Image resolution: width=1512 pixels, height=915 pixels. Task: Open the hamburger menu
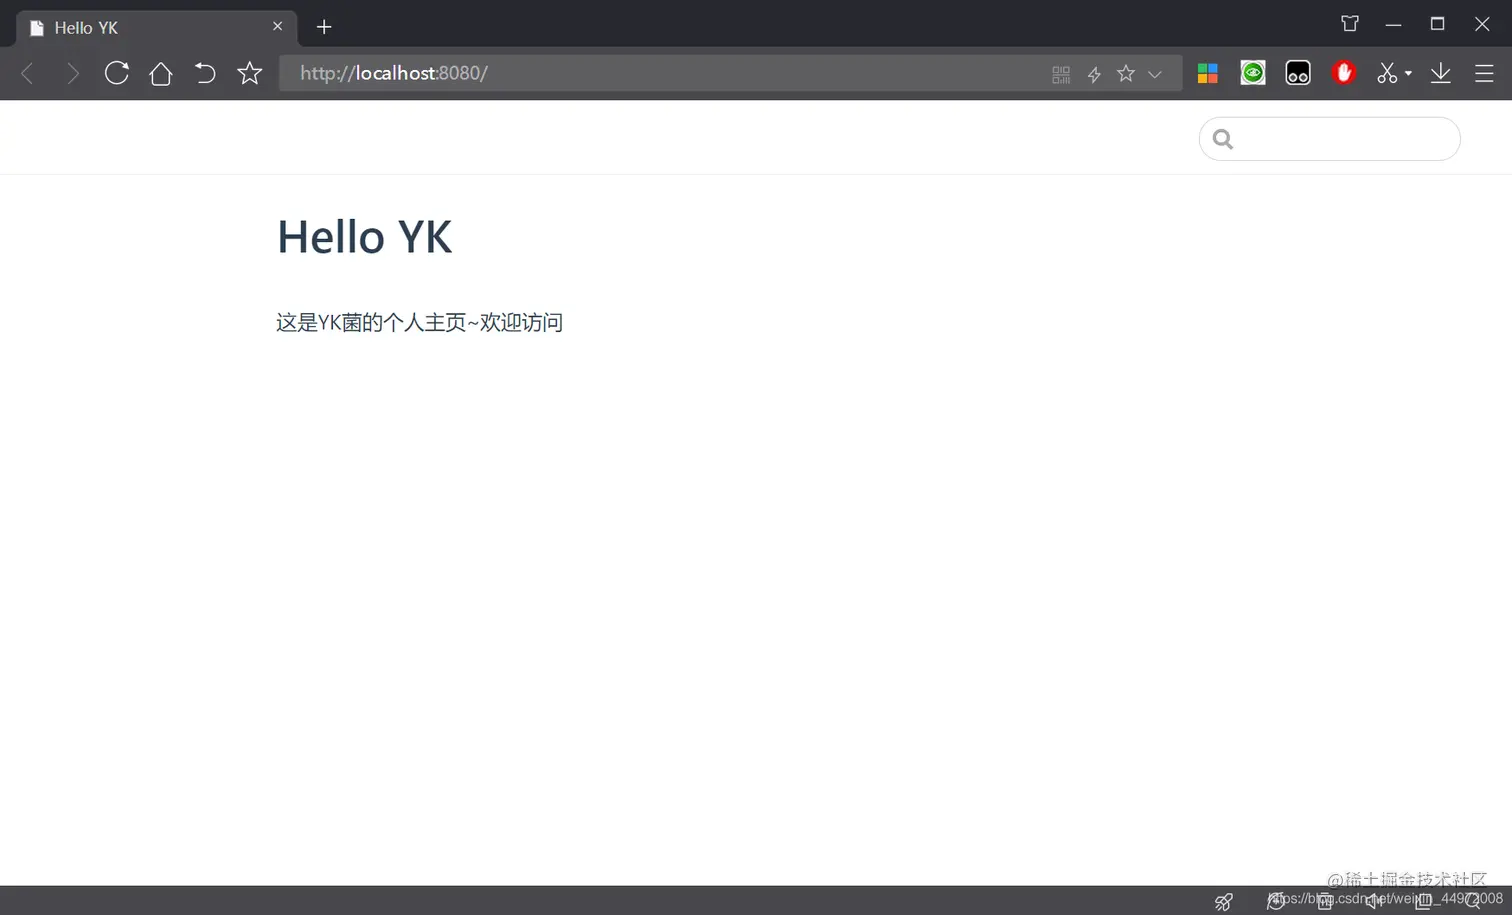[x=1485, y=73]
